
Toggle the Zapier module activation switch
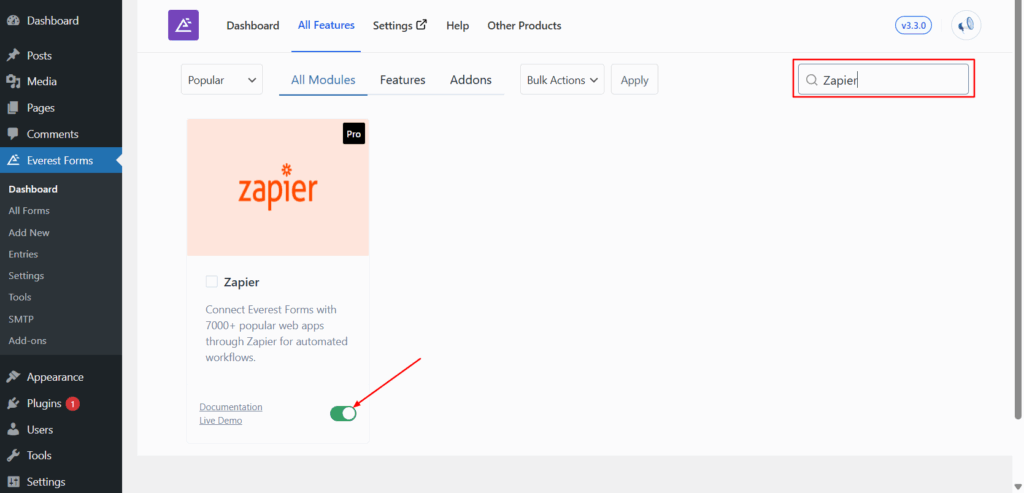344,413
